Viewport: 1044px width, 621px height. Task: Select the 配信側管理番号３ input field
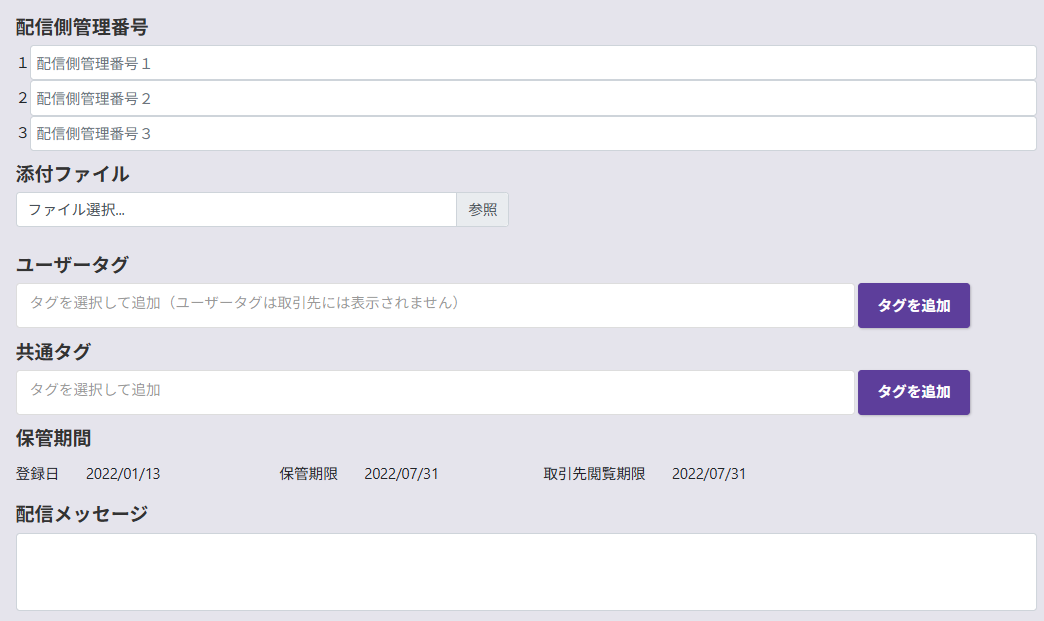(x=532, y=133)
